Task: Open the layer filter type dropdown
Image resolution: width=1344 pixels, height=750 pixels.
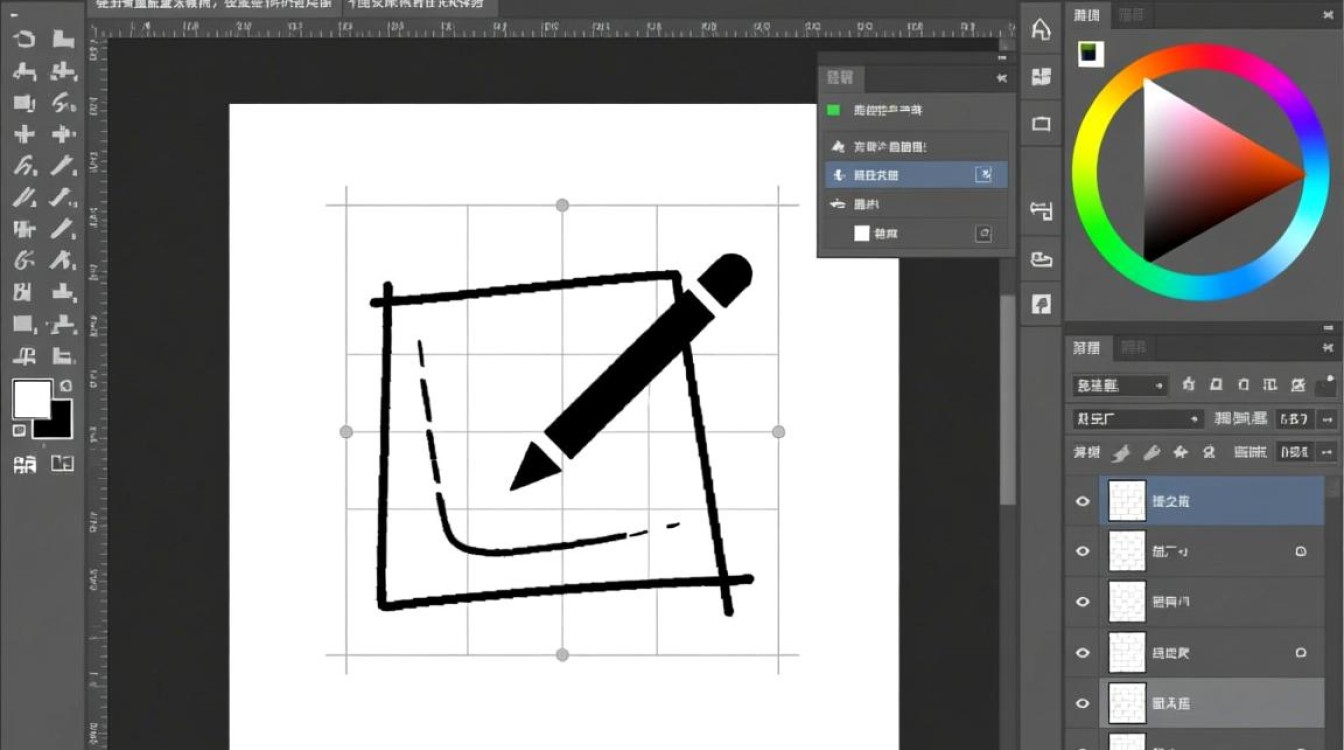Action: pyautogui.click(x=1120, y=385)
